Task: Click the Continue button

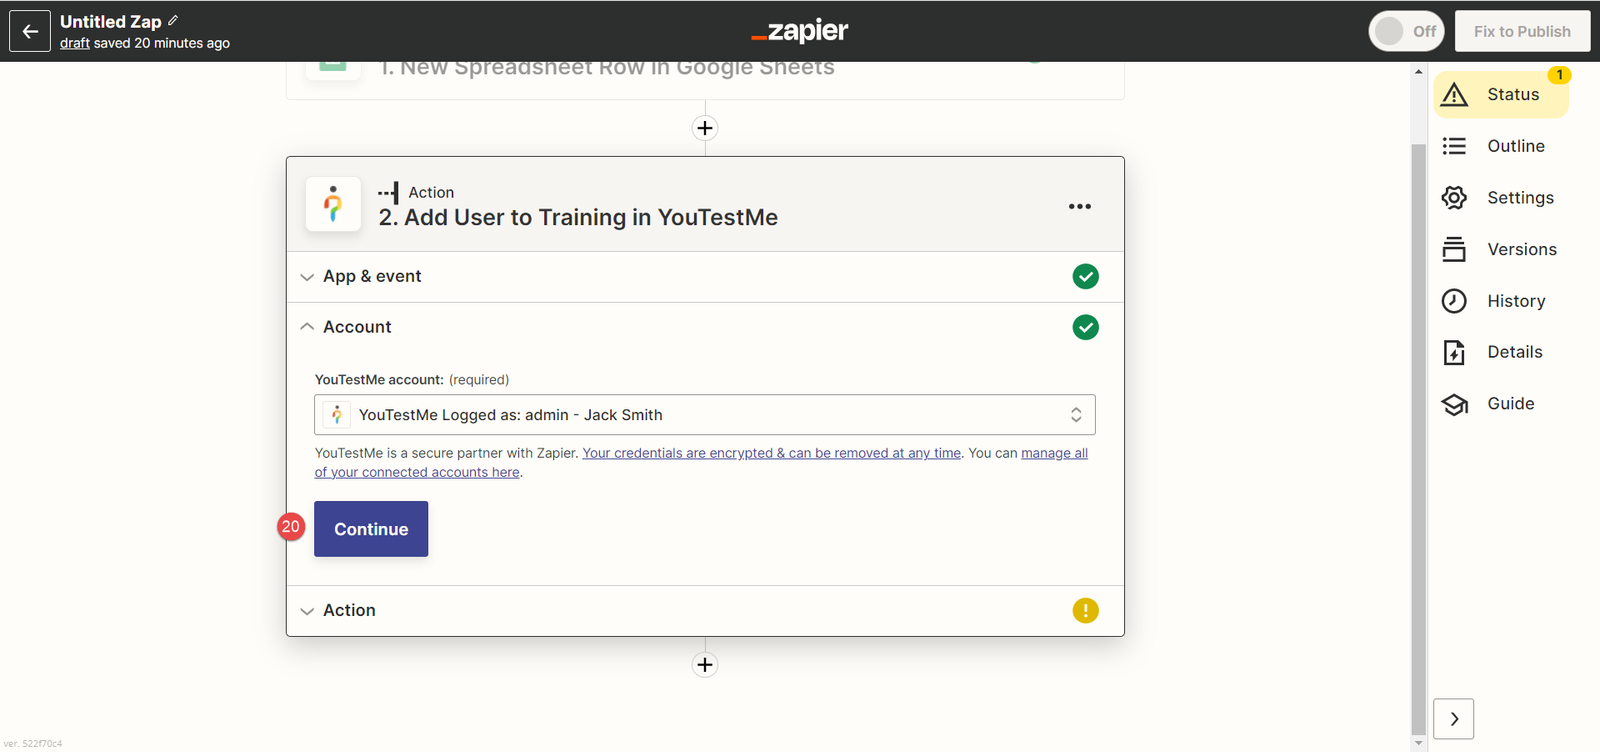Action: click(371, 529)
